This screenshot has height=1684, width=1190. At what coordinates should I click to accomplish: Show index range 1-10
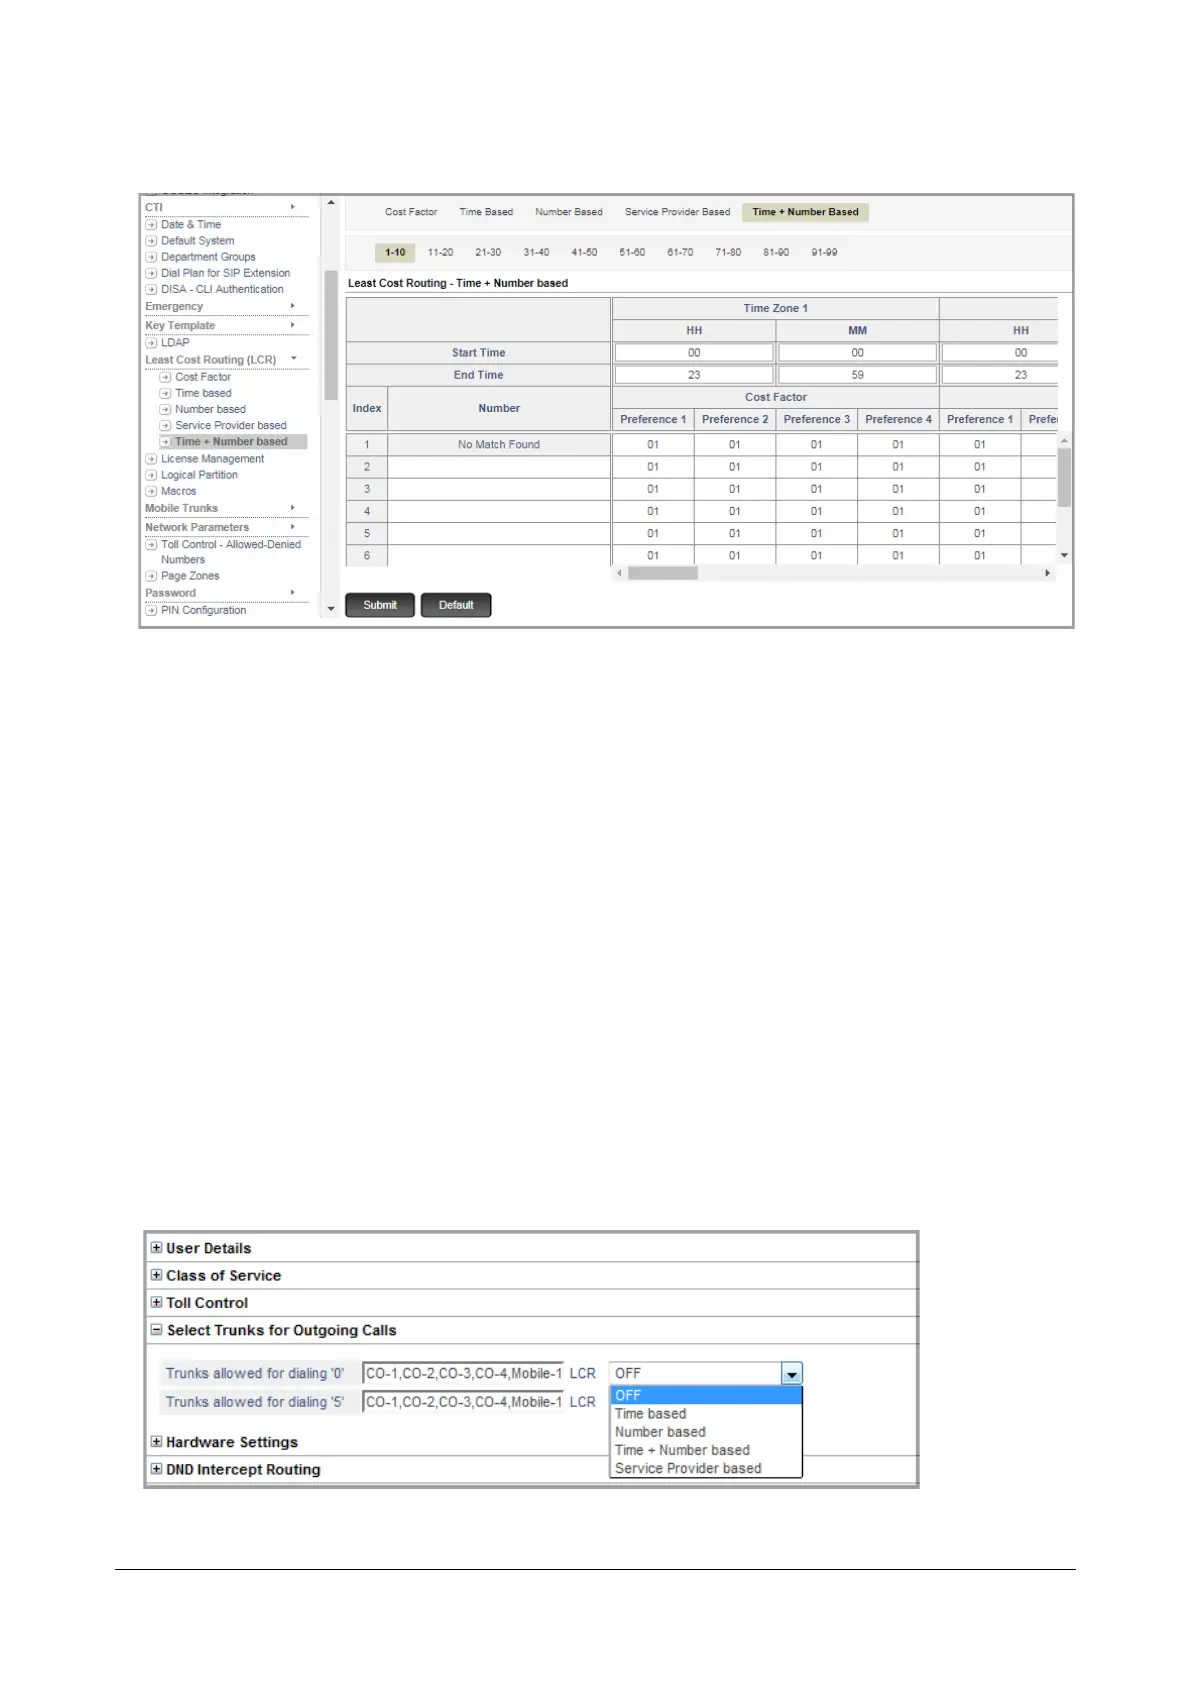coord(395,252)
